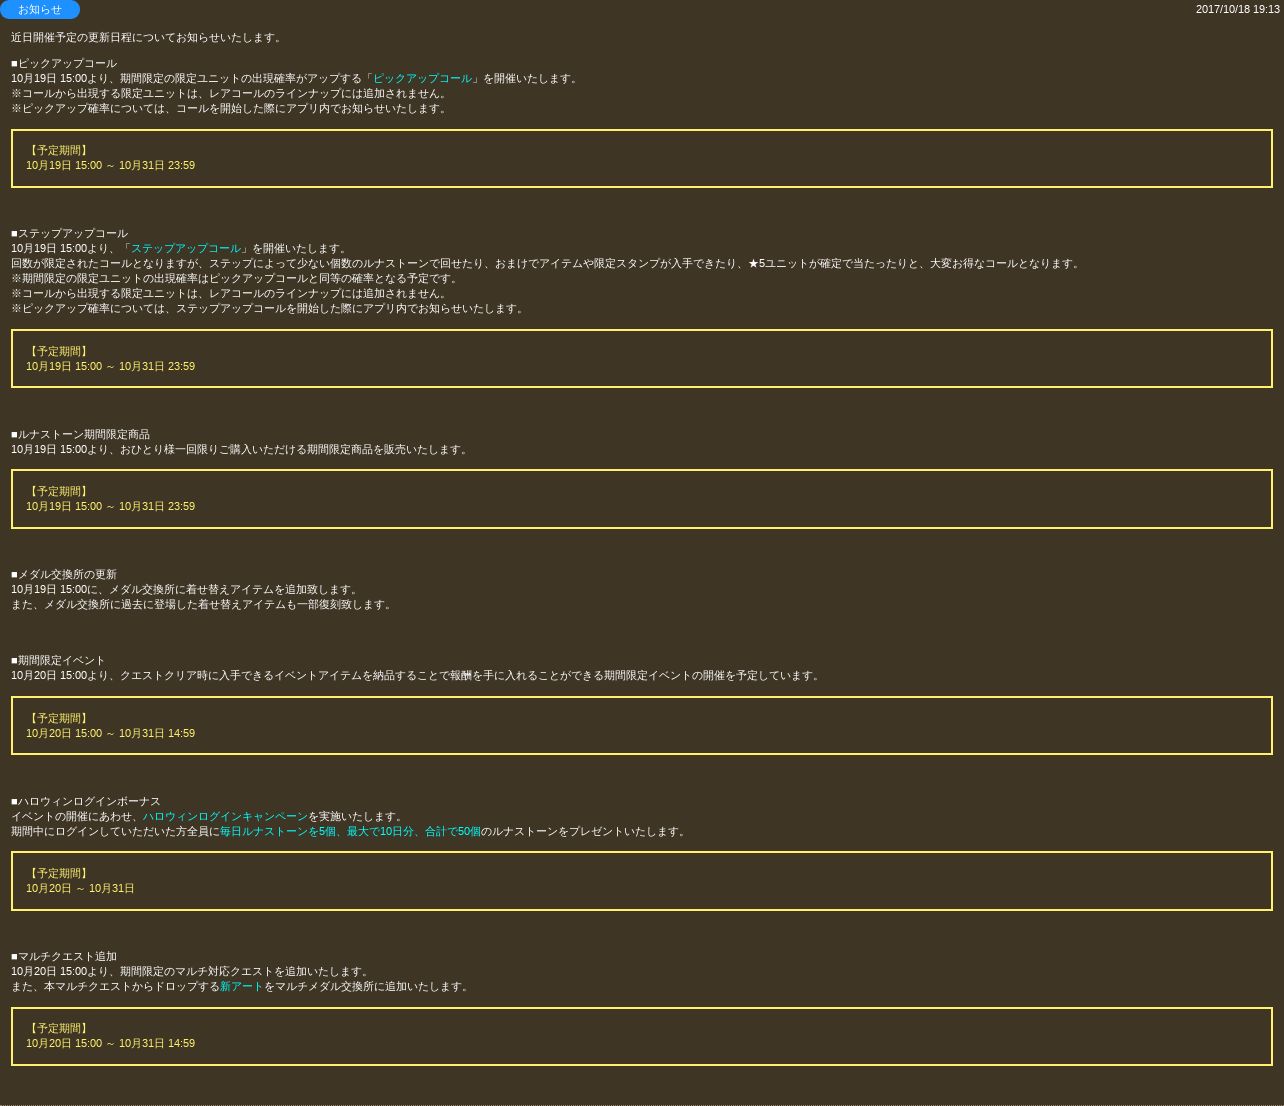Viewport: 1284px width, 1106px height.
Task: Select the ■期間限定イベント heading
Action: pyautogui.click(x=58, y=661)
